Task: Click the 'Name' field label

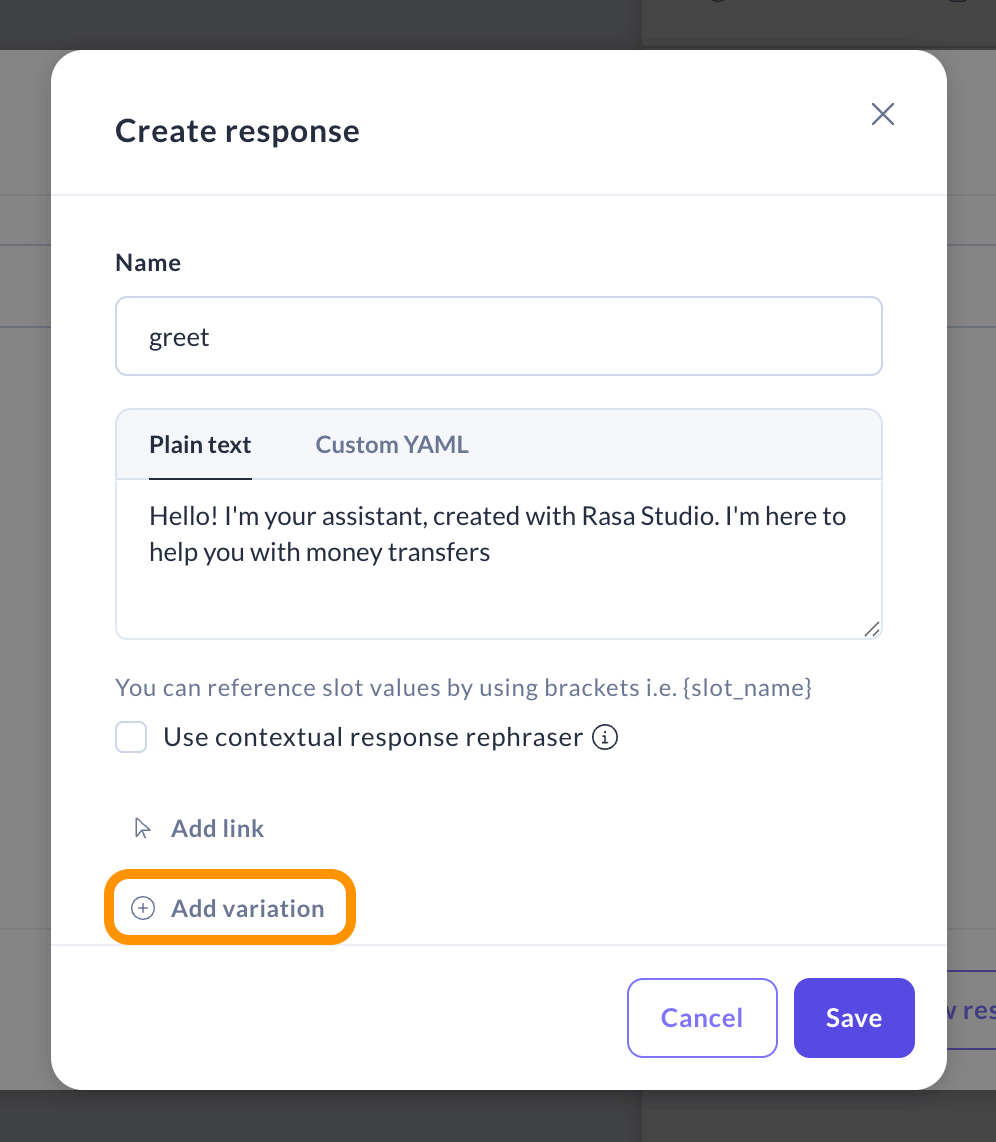Action: coord(148,263)
